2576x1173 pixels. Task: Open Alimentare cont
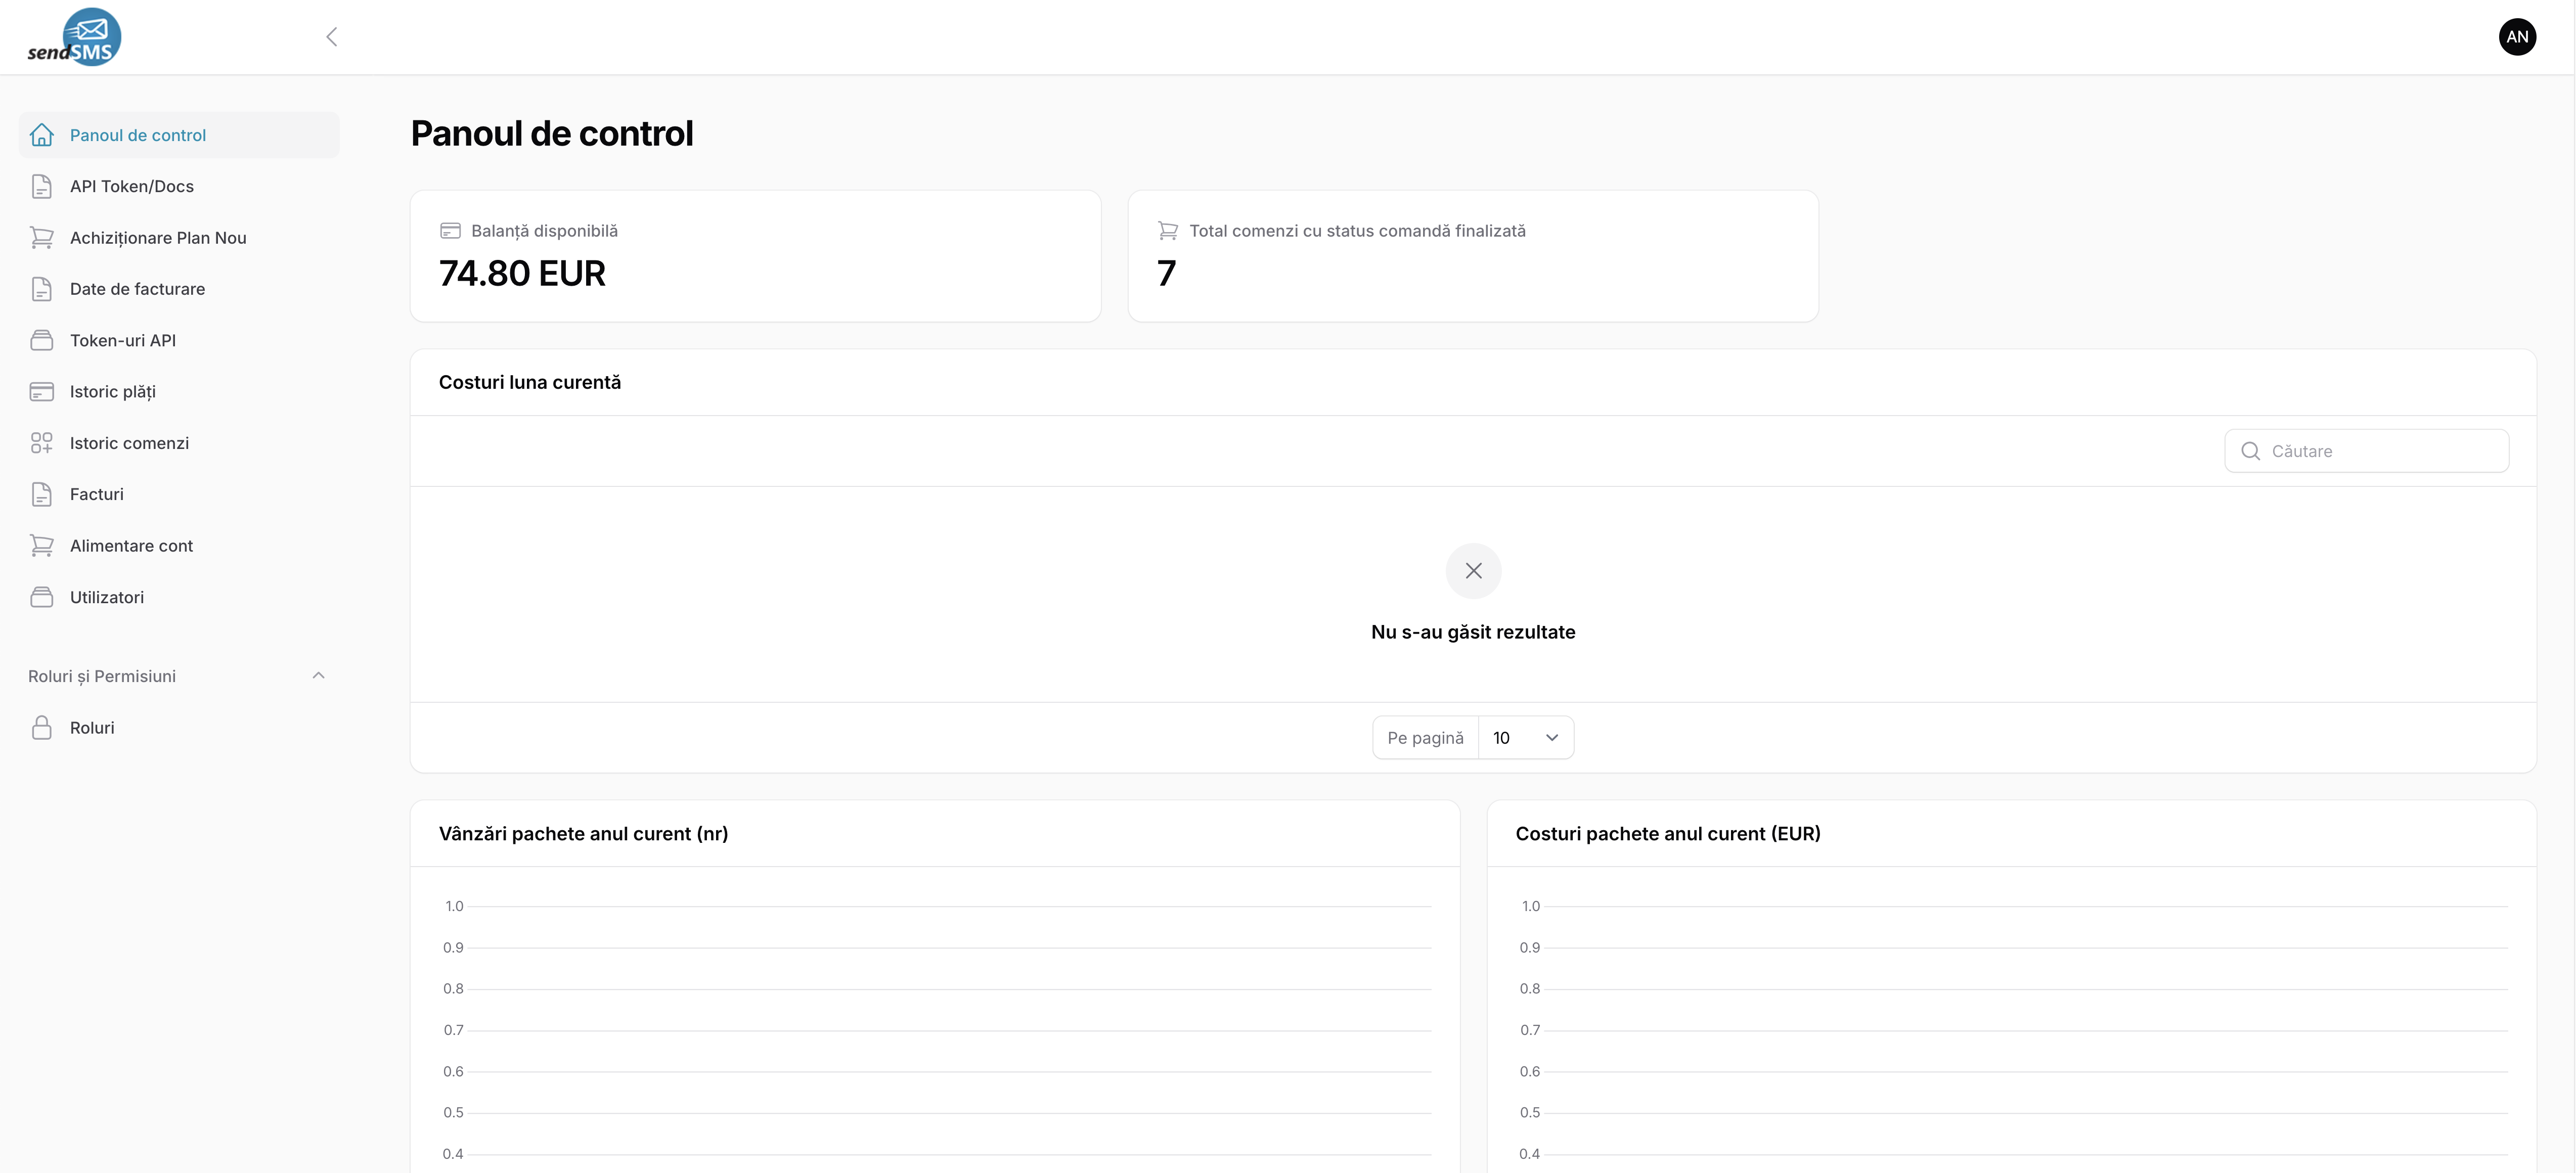click(x=179, y=546)
